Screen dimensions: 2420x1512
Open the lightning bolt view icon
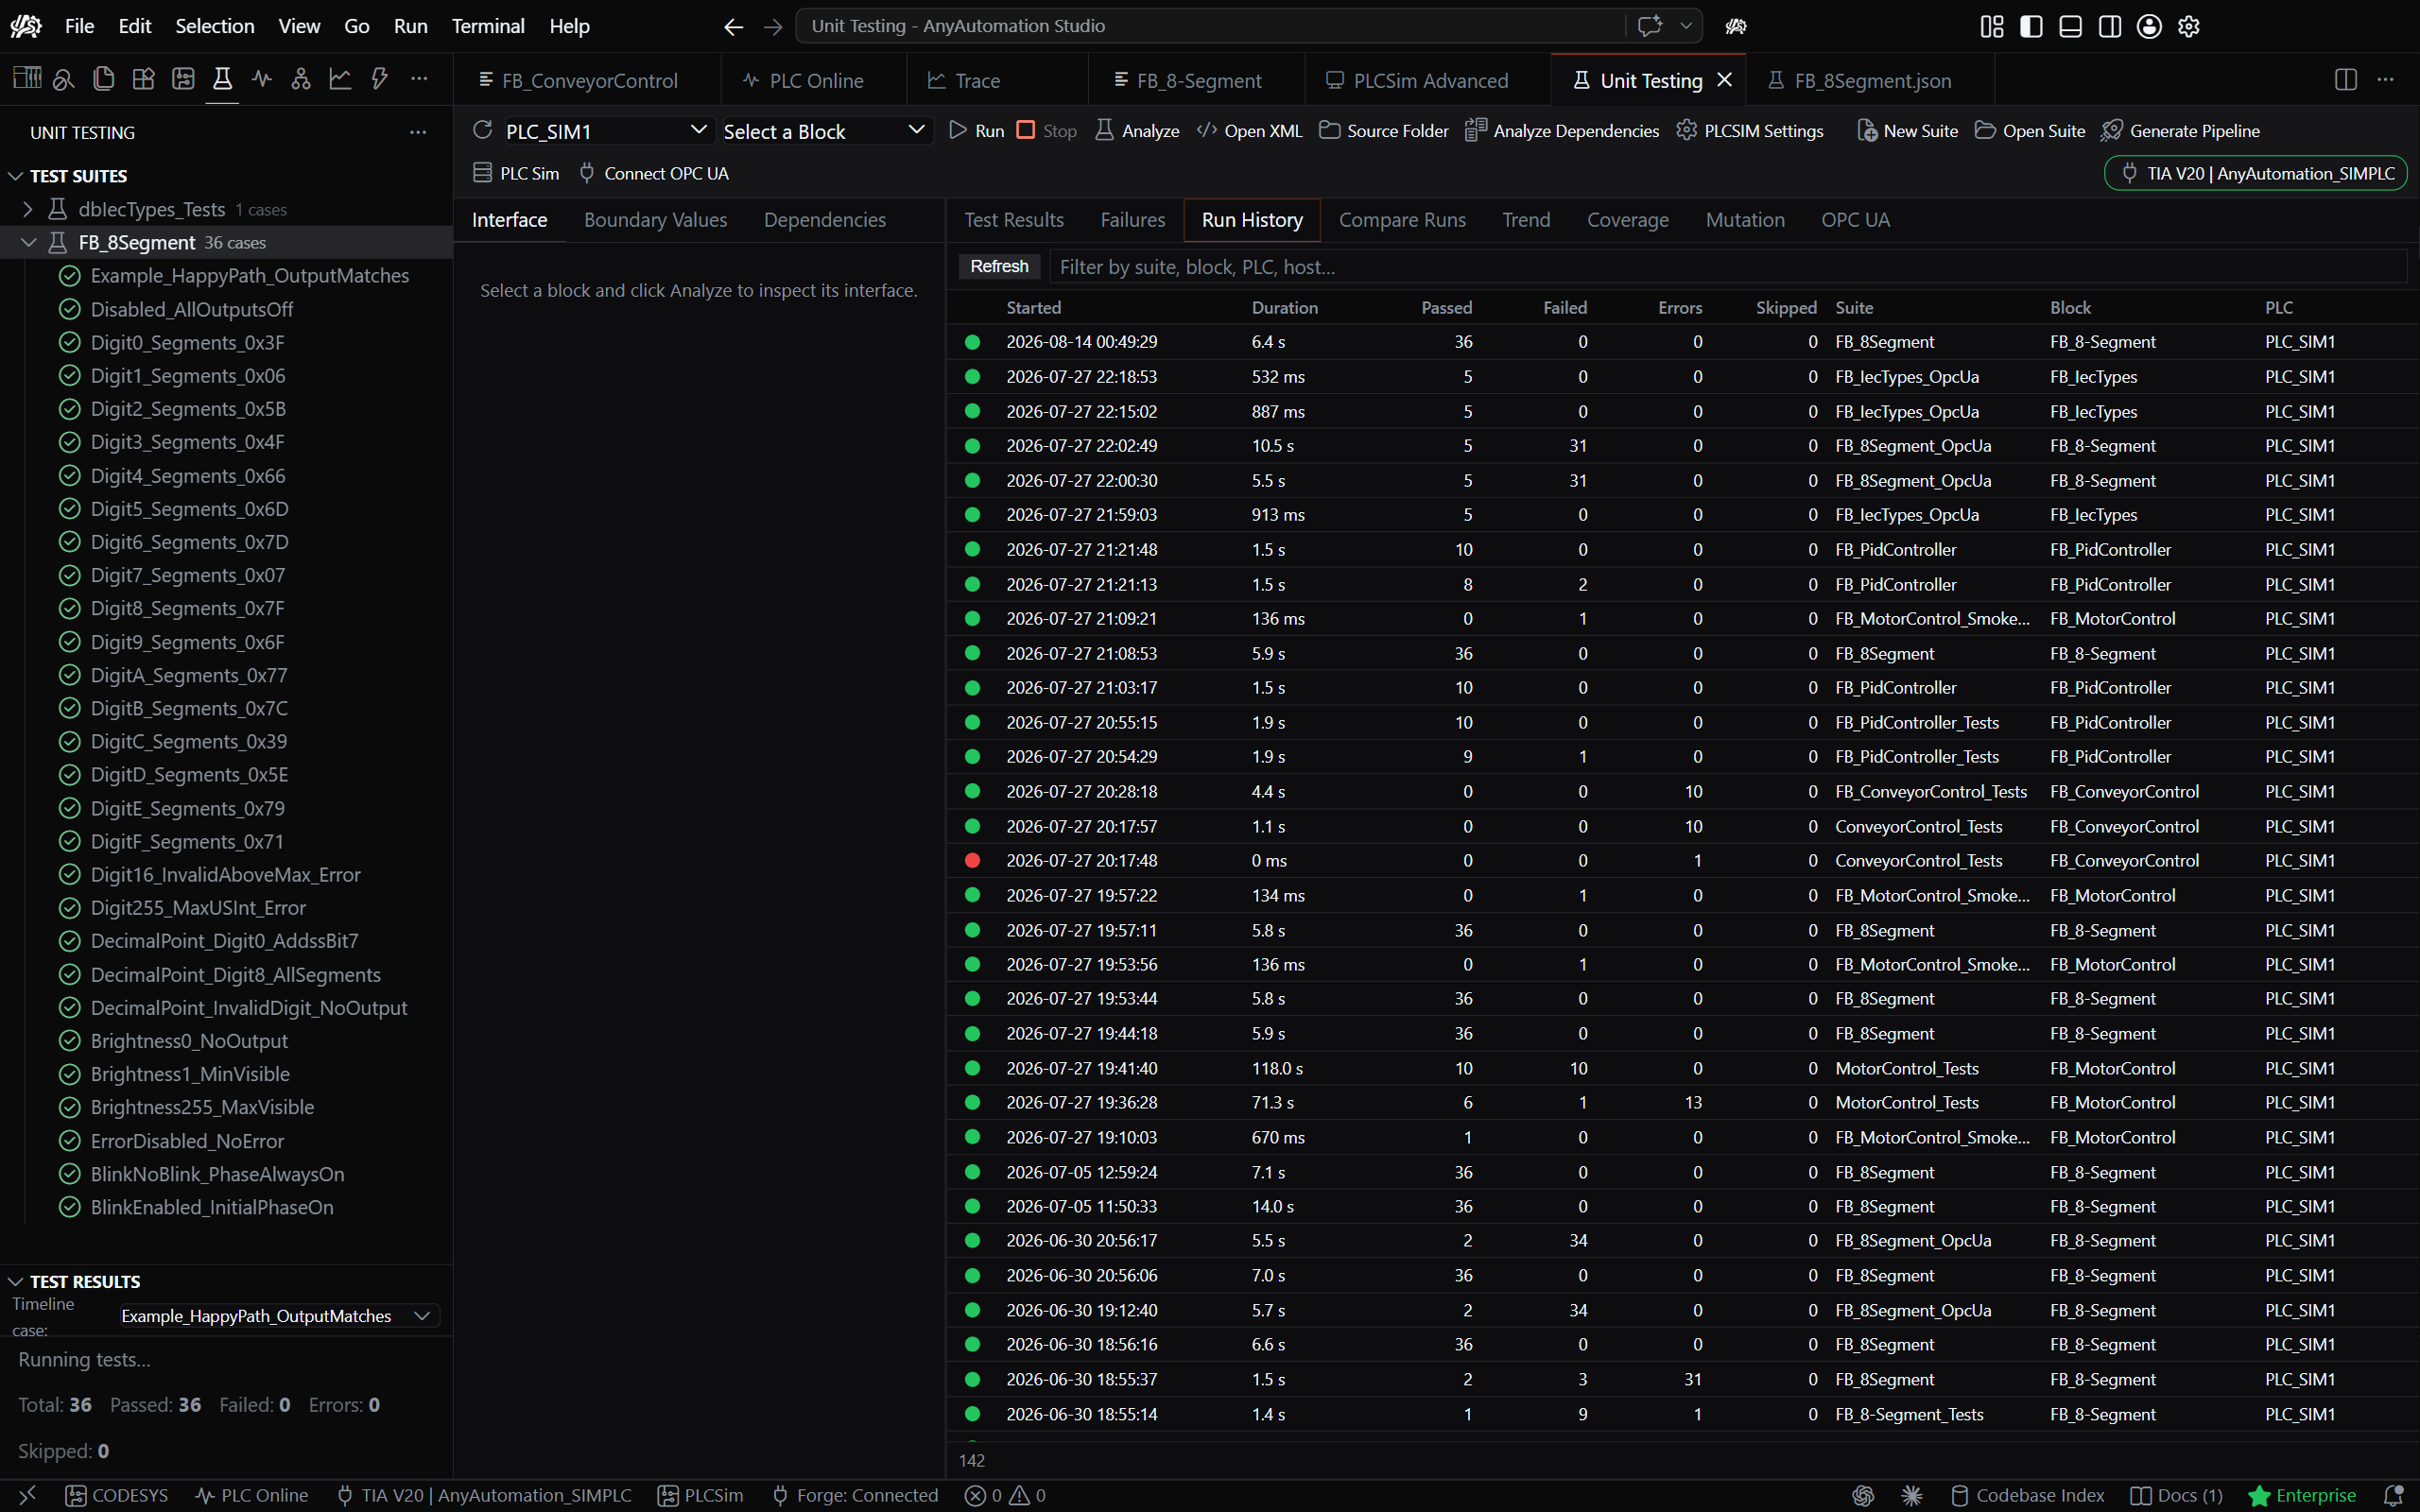(379, 79)
